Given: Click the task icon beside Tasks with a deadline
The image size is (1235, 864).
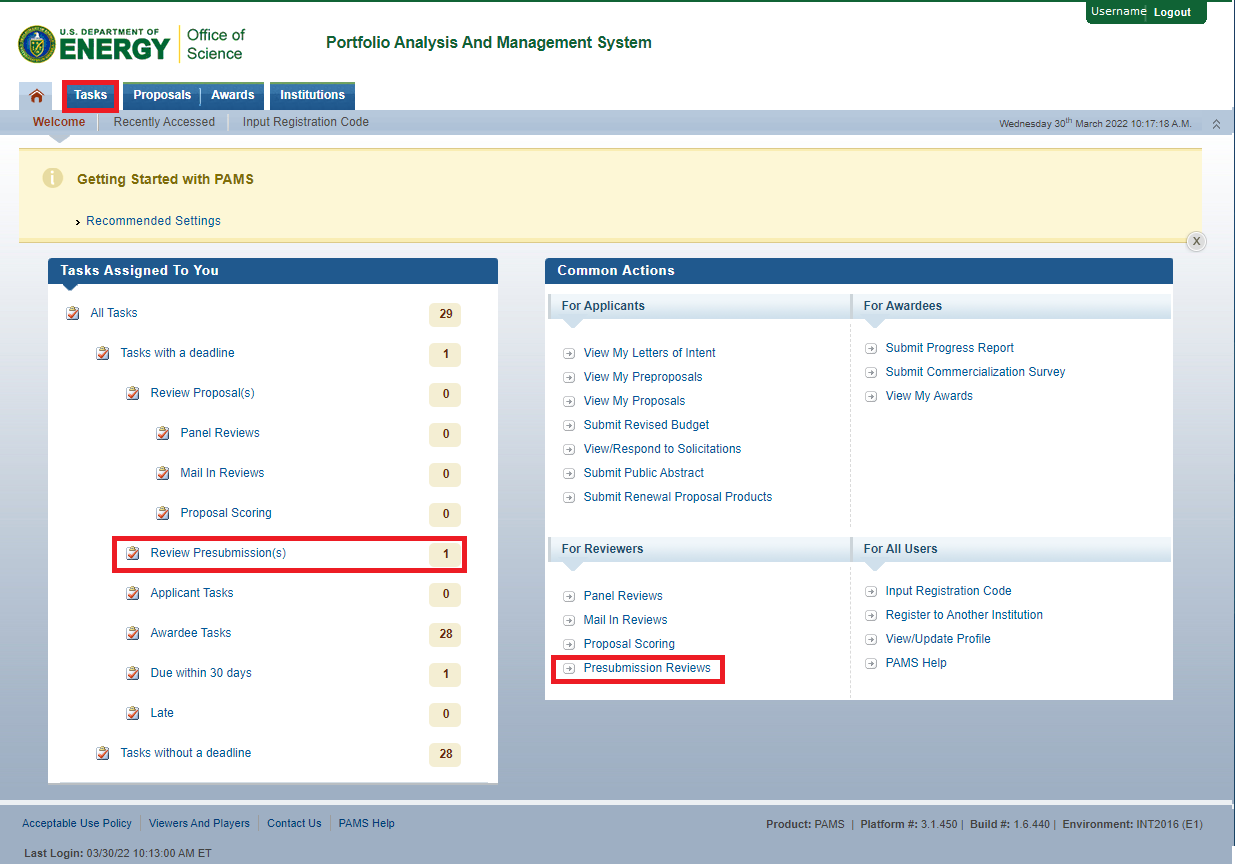Looking at the screenshot, I should pos(103,353).
